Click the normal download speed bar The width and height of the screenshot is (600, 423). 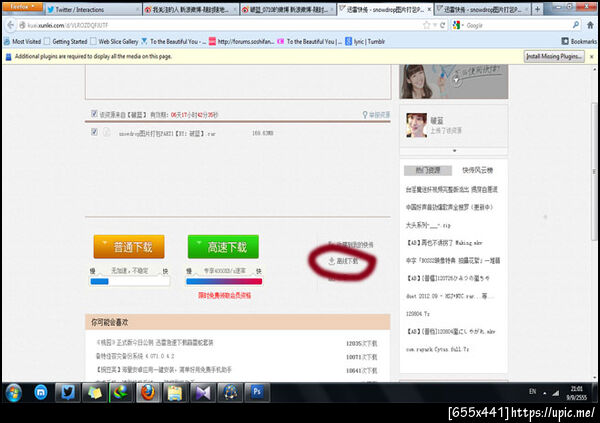coord(130,281)
